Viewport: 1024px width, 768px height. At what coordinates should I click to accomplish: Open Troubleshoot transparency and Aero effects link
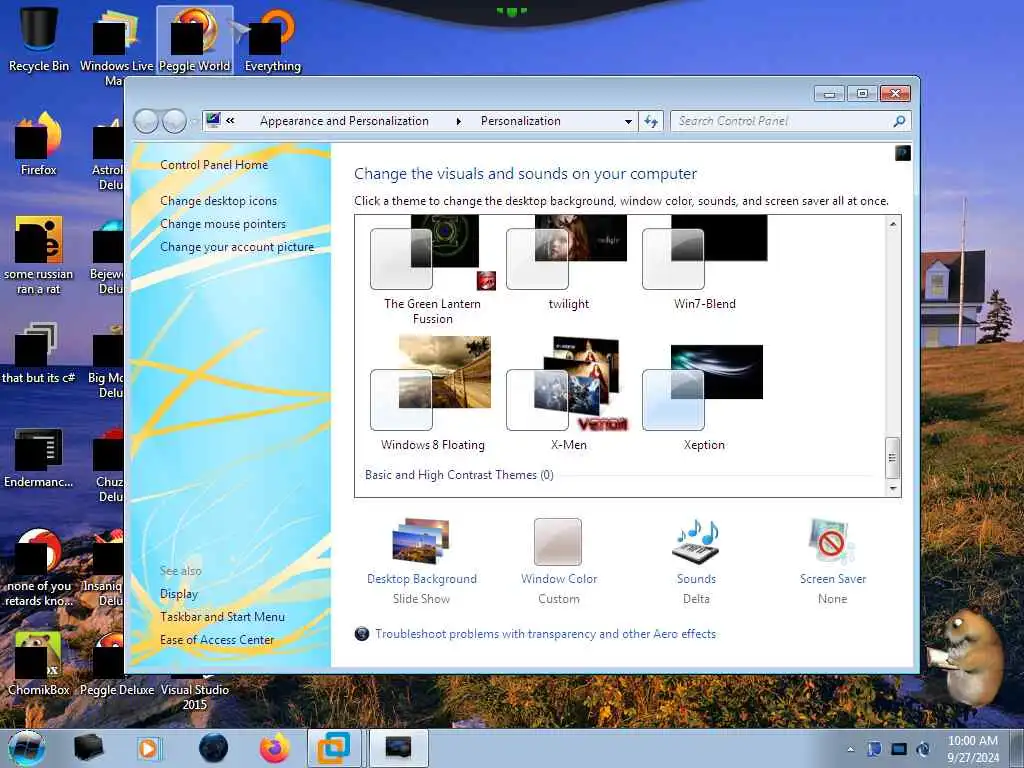click(545, 633)
